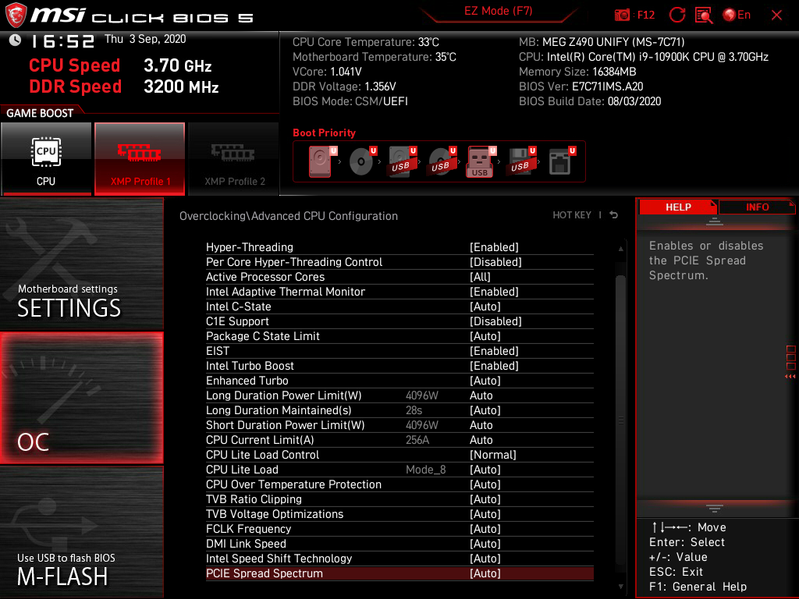Screen dimensions: 799x599
Task: Click the Overclocking\Advanced CPU Configuration breadcrumb
Action: pos(288,216)
